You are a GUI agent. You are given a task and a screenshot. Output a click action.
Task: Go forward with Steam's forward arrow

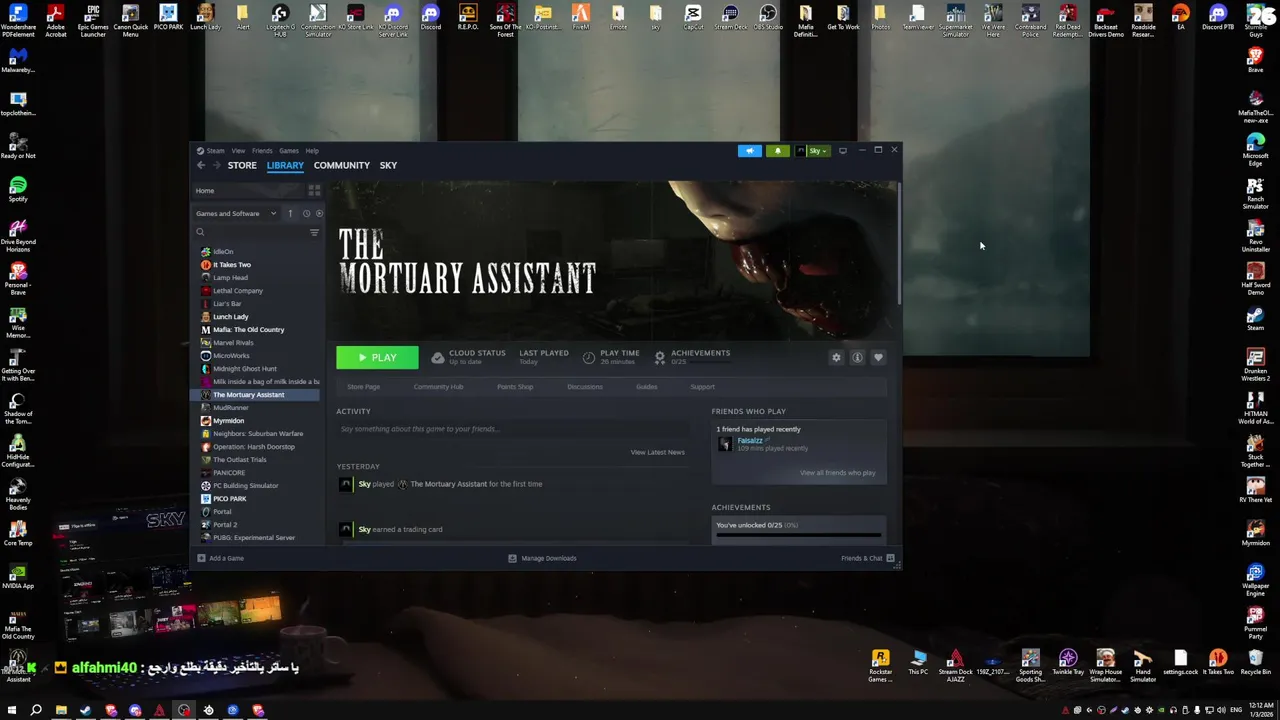coord(215,165)
